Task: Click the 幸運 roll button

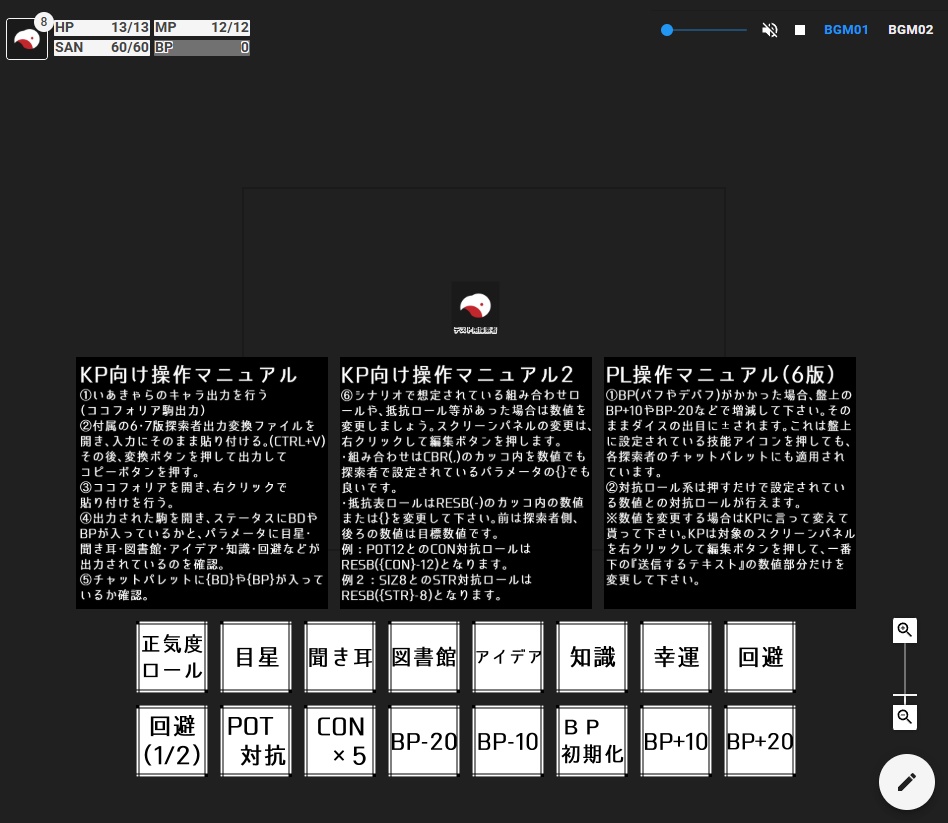Action: tap(677, 657)
